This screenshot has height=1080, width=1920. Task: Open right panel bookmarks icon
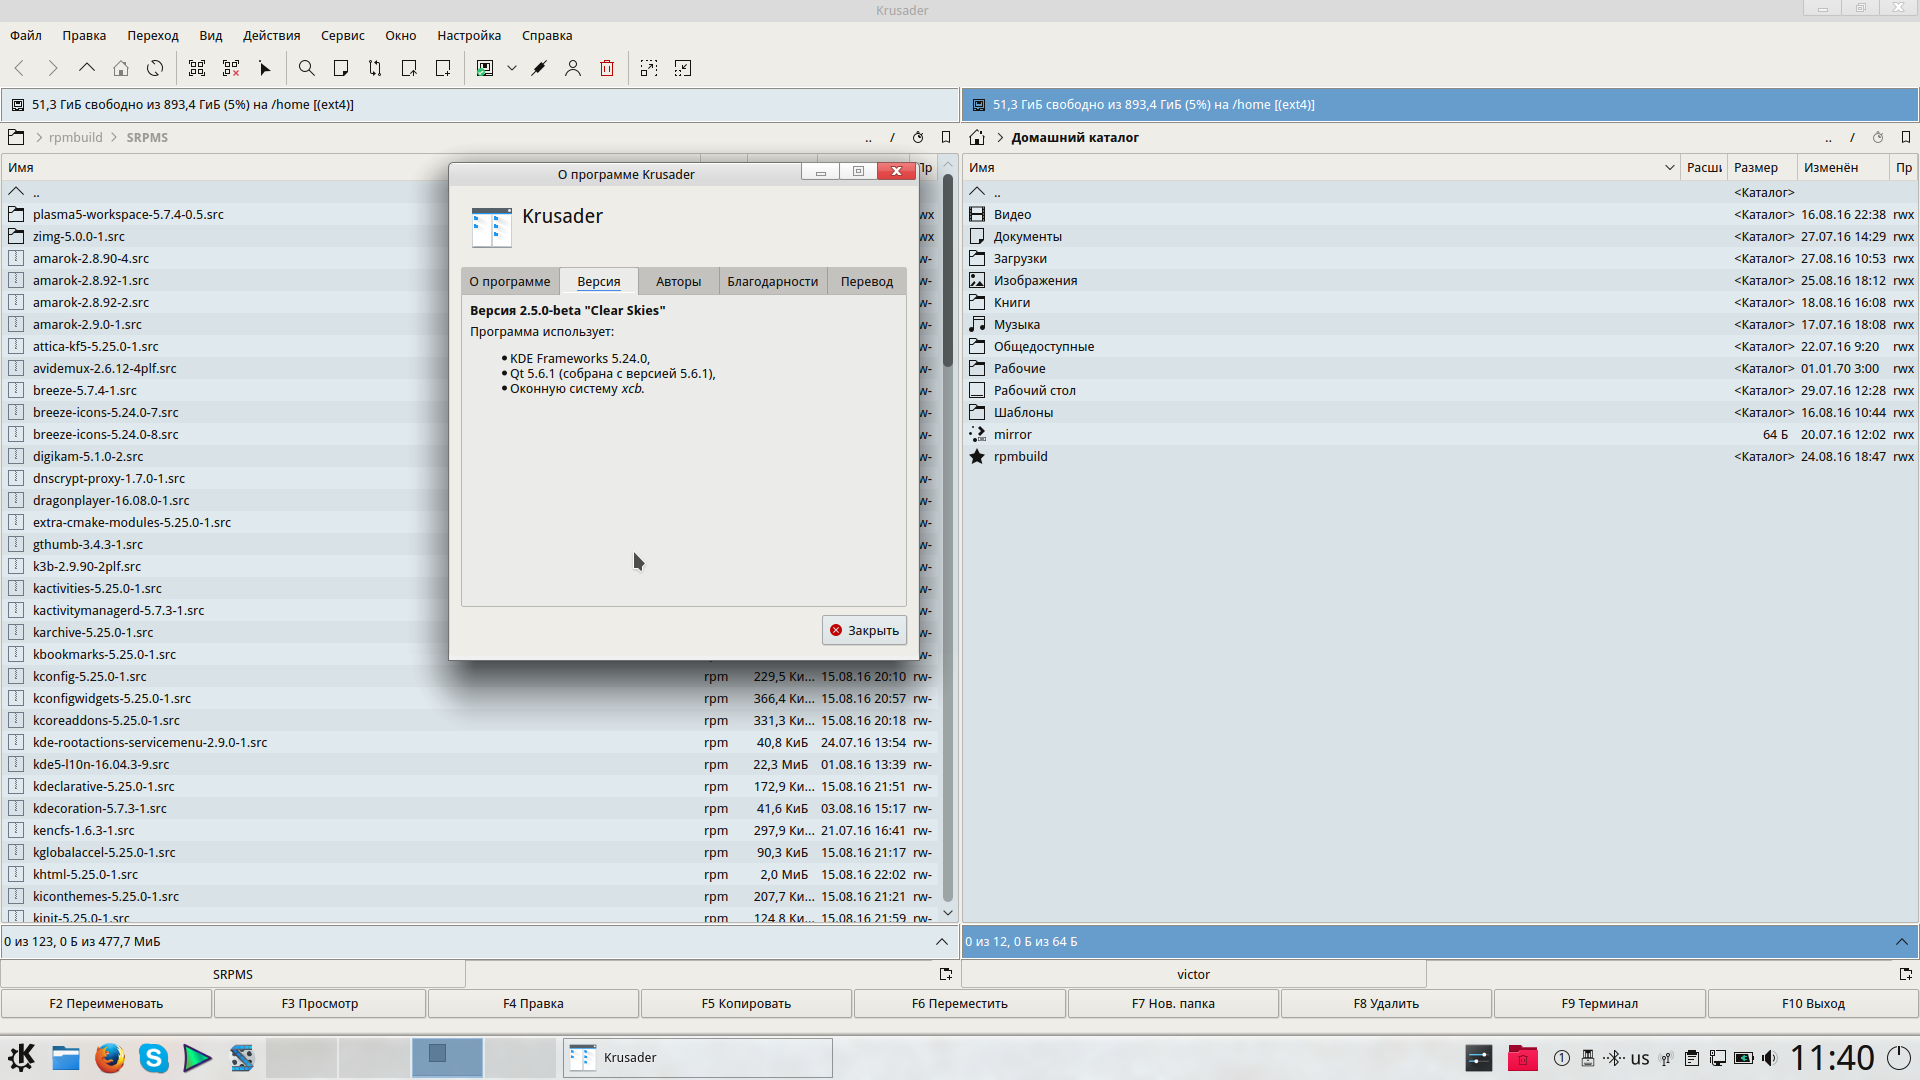pyautogui.click(x=1906, y=137)
